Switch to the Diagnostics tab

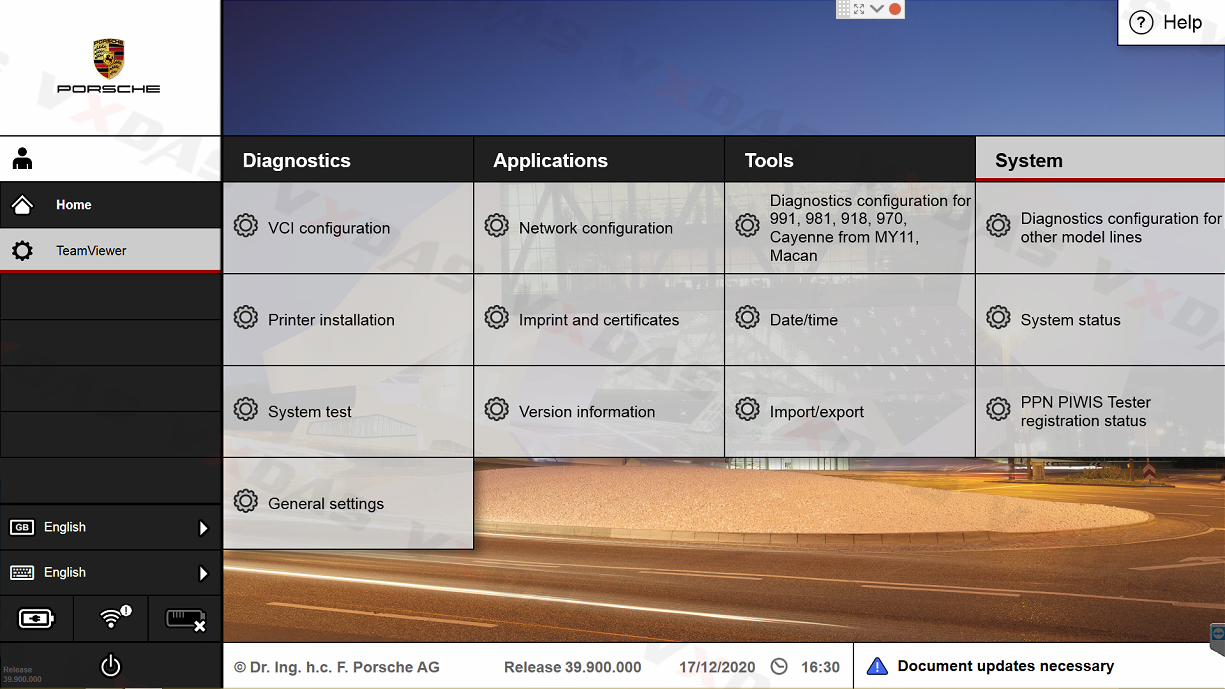297,160
